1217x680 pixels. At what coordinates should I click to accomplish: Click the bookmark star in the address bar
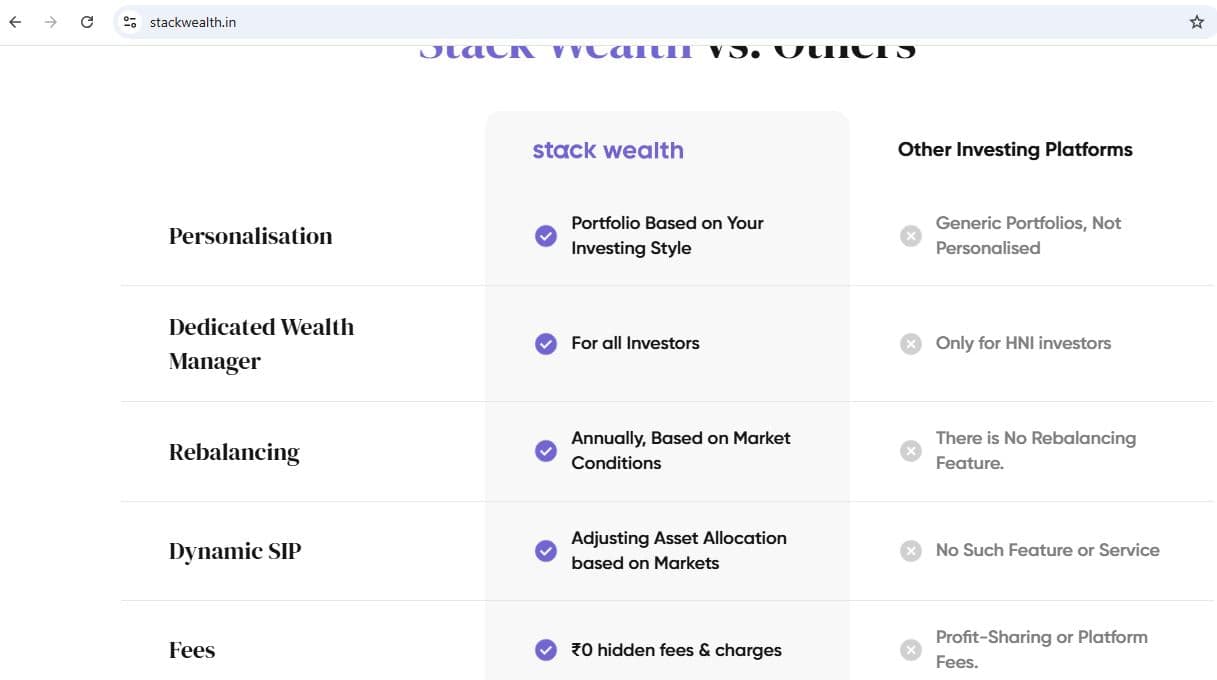click(x=1196, y=21)
